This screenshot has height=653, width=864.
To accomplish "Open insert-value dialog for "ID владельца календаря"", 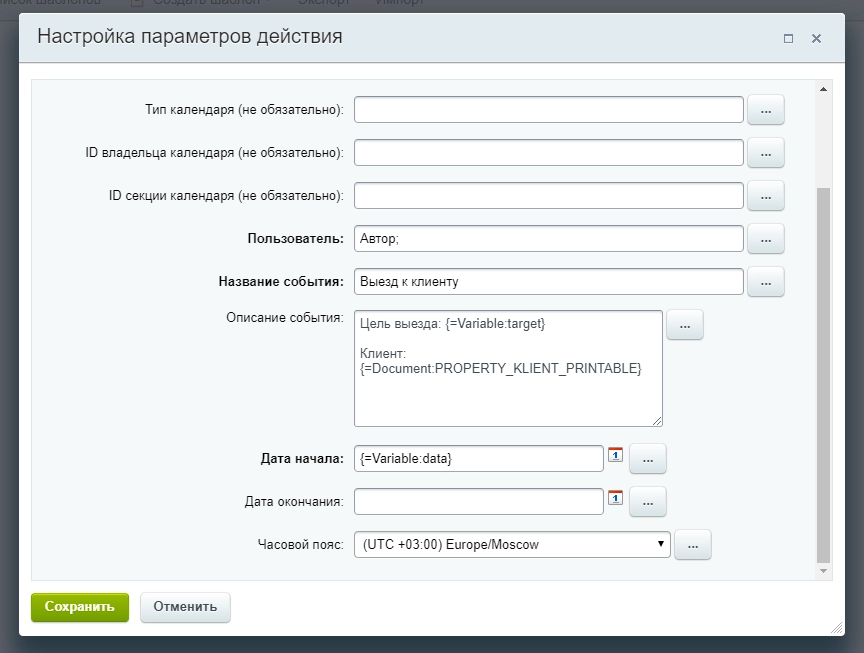I will 766,153.
